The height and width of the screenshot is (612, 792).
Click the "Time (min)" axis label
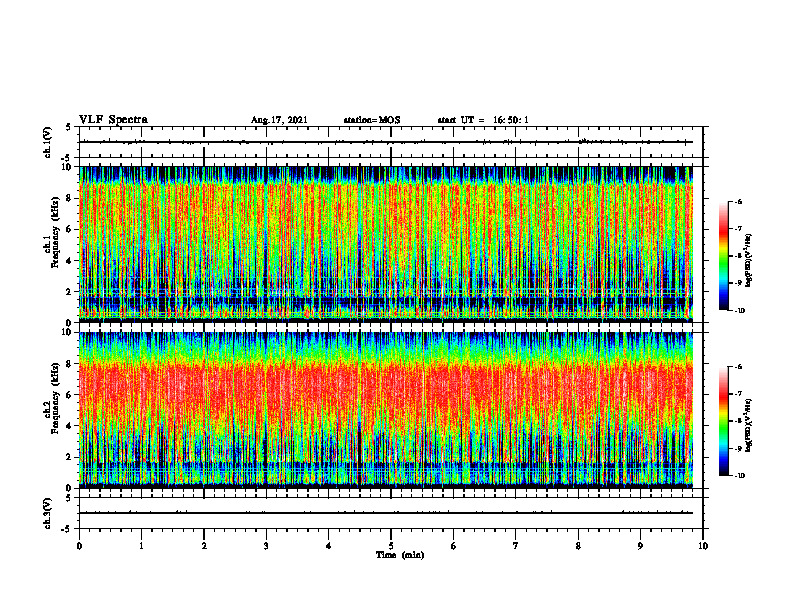pos(400,555)
